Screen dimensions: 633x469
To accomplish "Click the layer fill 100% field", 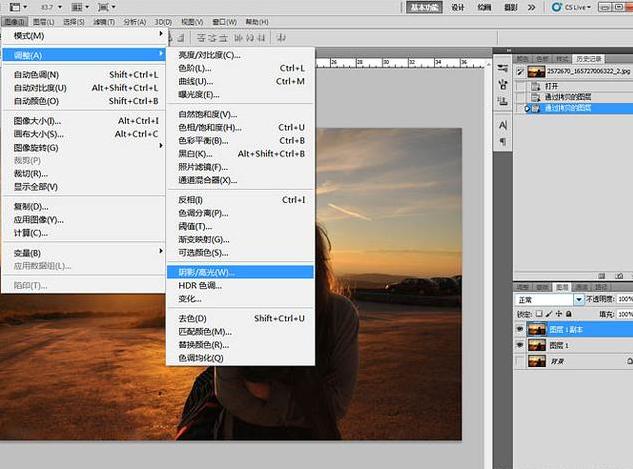I will 625,314.
